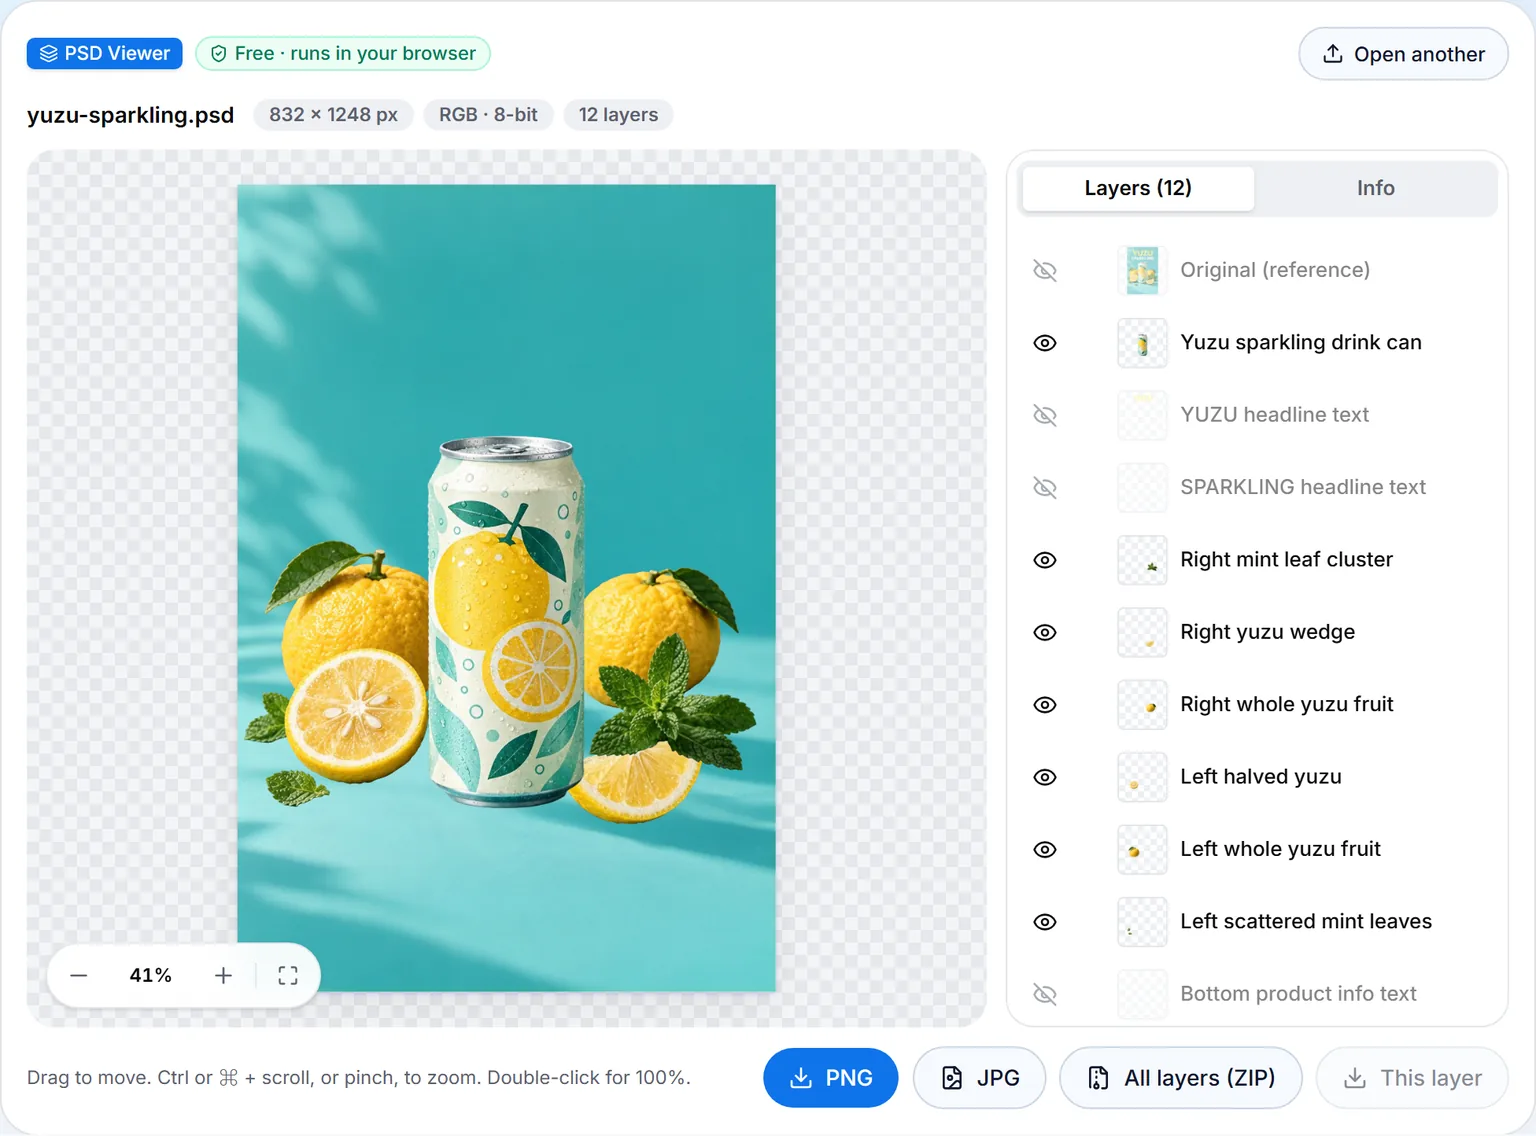Click the 12 layers badge
1536x1136 pixels.
click(618, 115)
